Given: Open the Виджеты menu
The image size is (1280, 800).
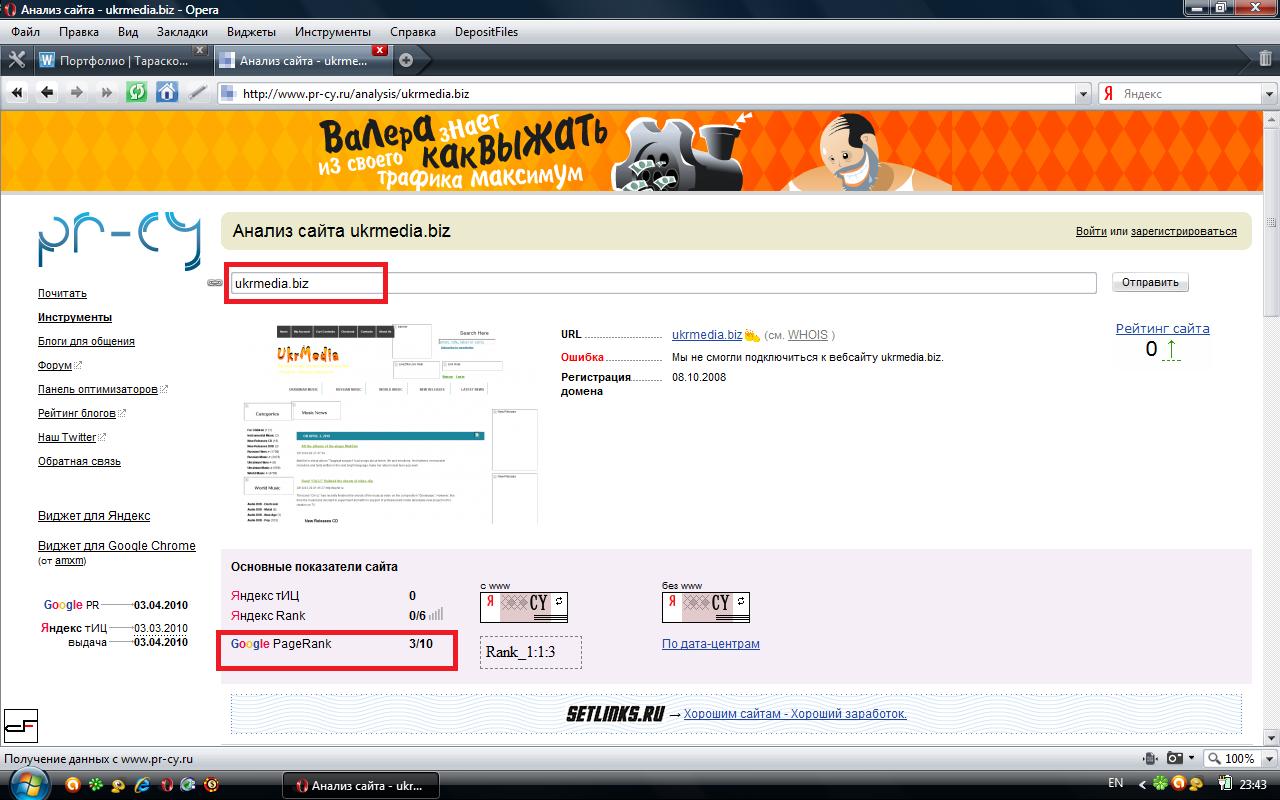Looking at the screenshot, I should [x=251, y=32].
